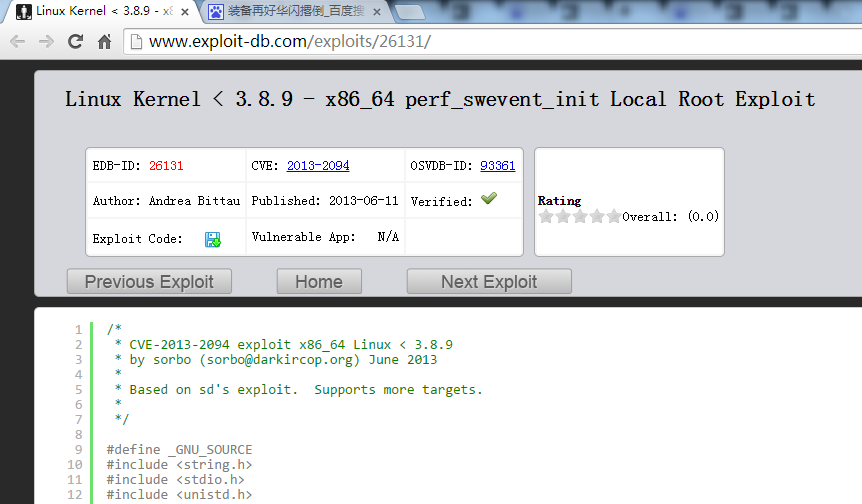
Task: Return to Home page button
Action: (x=319, y=281)
